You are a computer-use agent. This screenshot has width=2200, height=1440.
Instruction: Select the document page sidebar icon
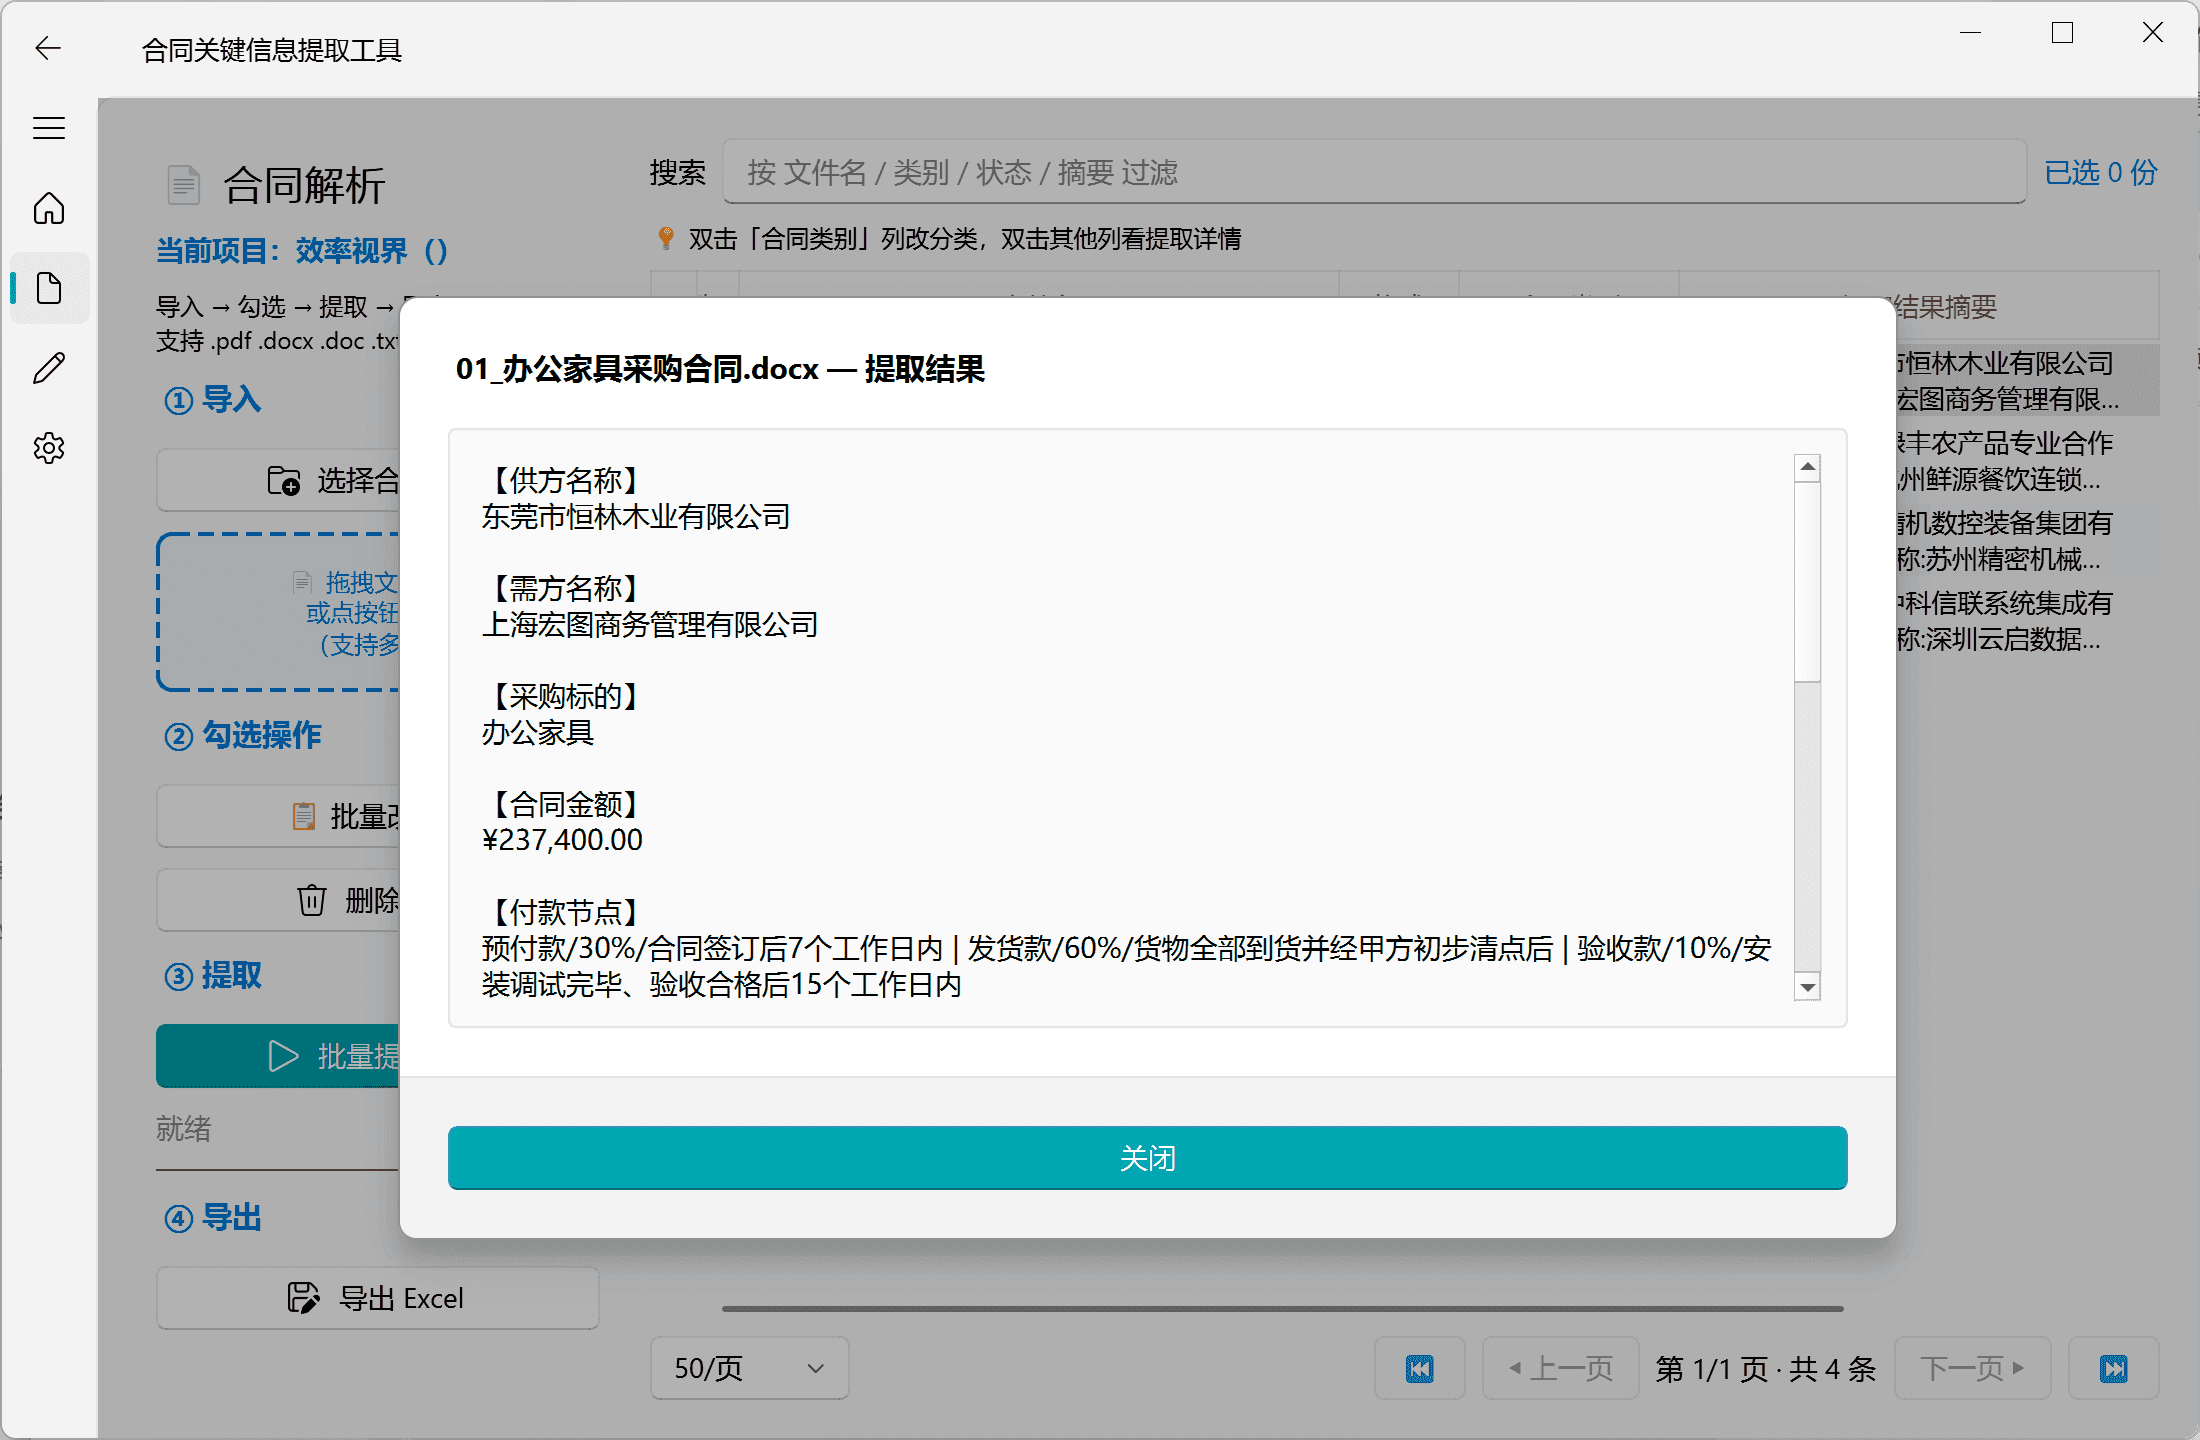coord(49,288)
